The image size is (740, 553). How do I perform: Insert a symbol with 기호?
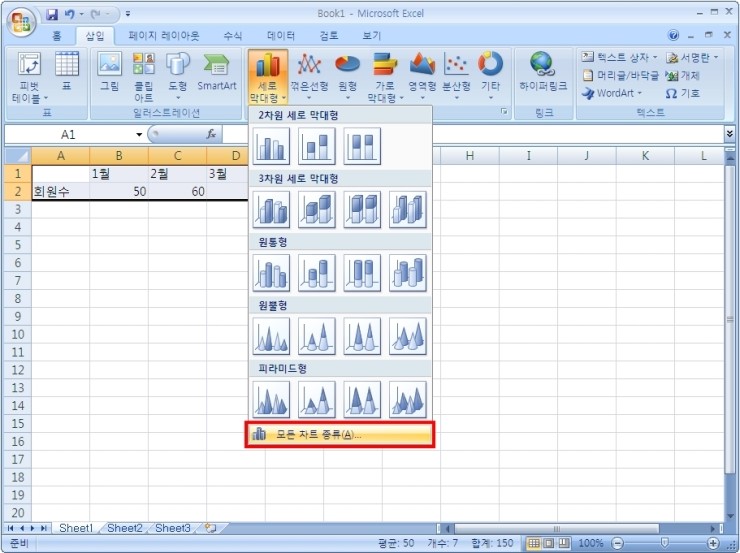click(x=682, y=93)
